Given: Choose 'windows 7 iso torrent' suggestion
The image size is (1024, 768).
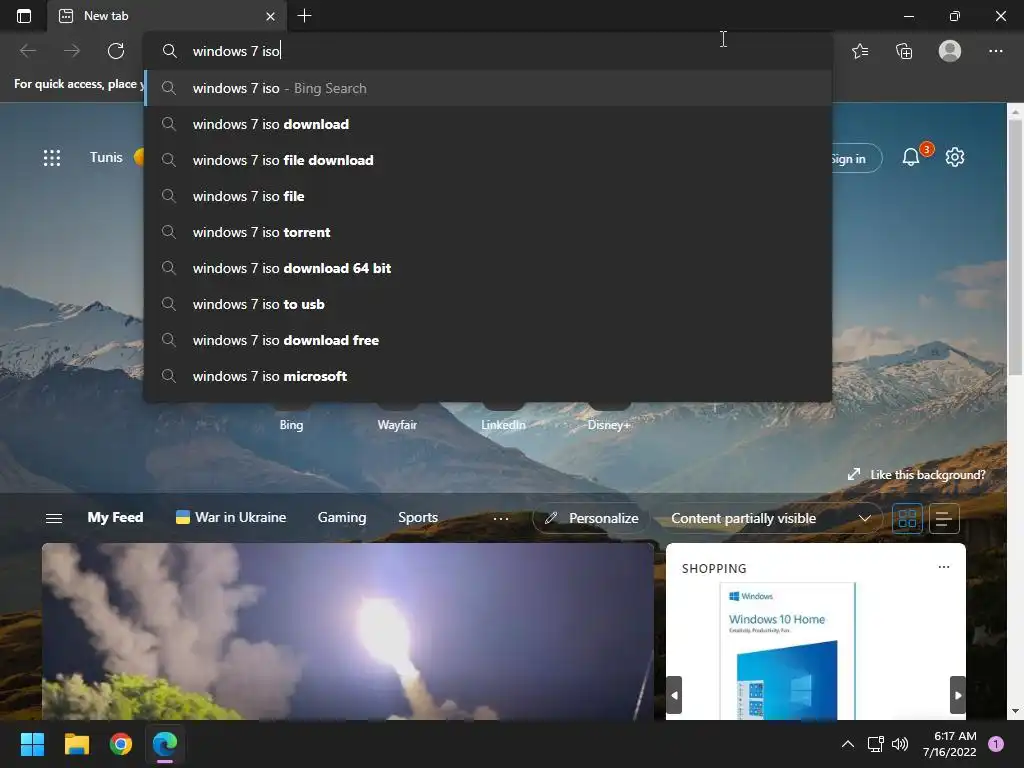Looking at the screenshot, I should [x=488, y=232].
